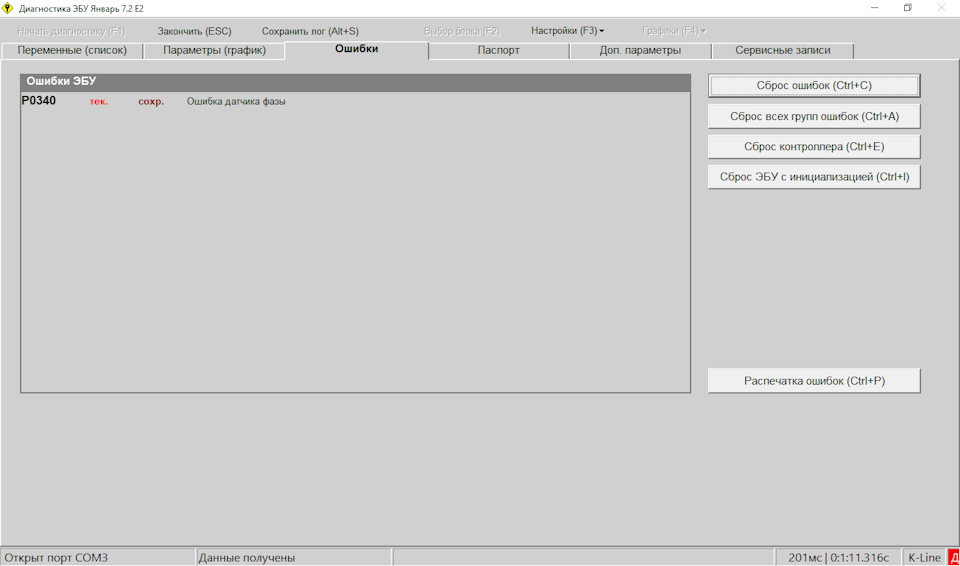Click the 'сохр.' status label
Screen dimensions: 960x566
[x=151, y=102]
